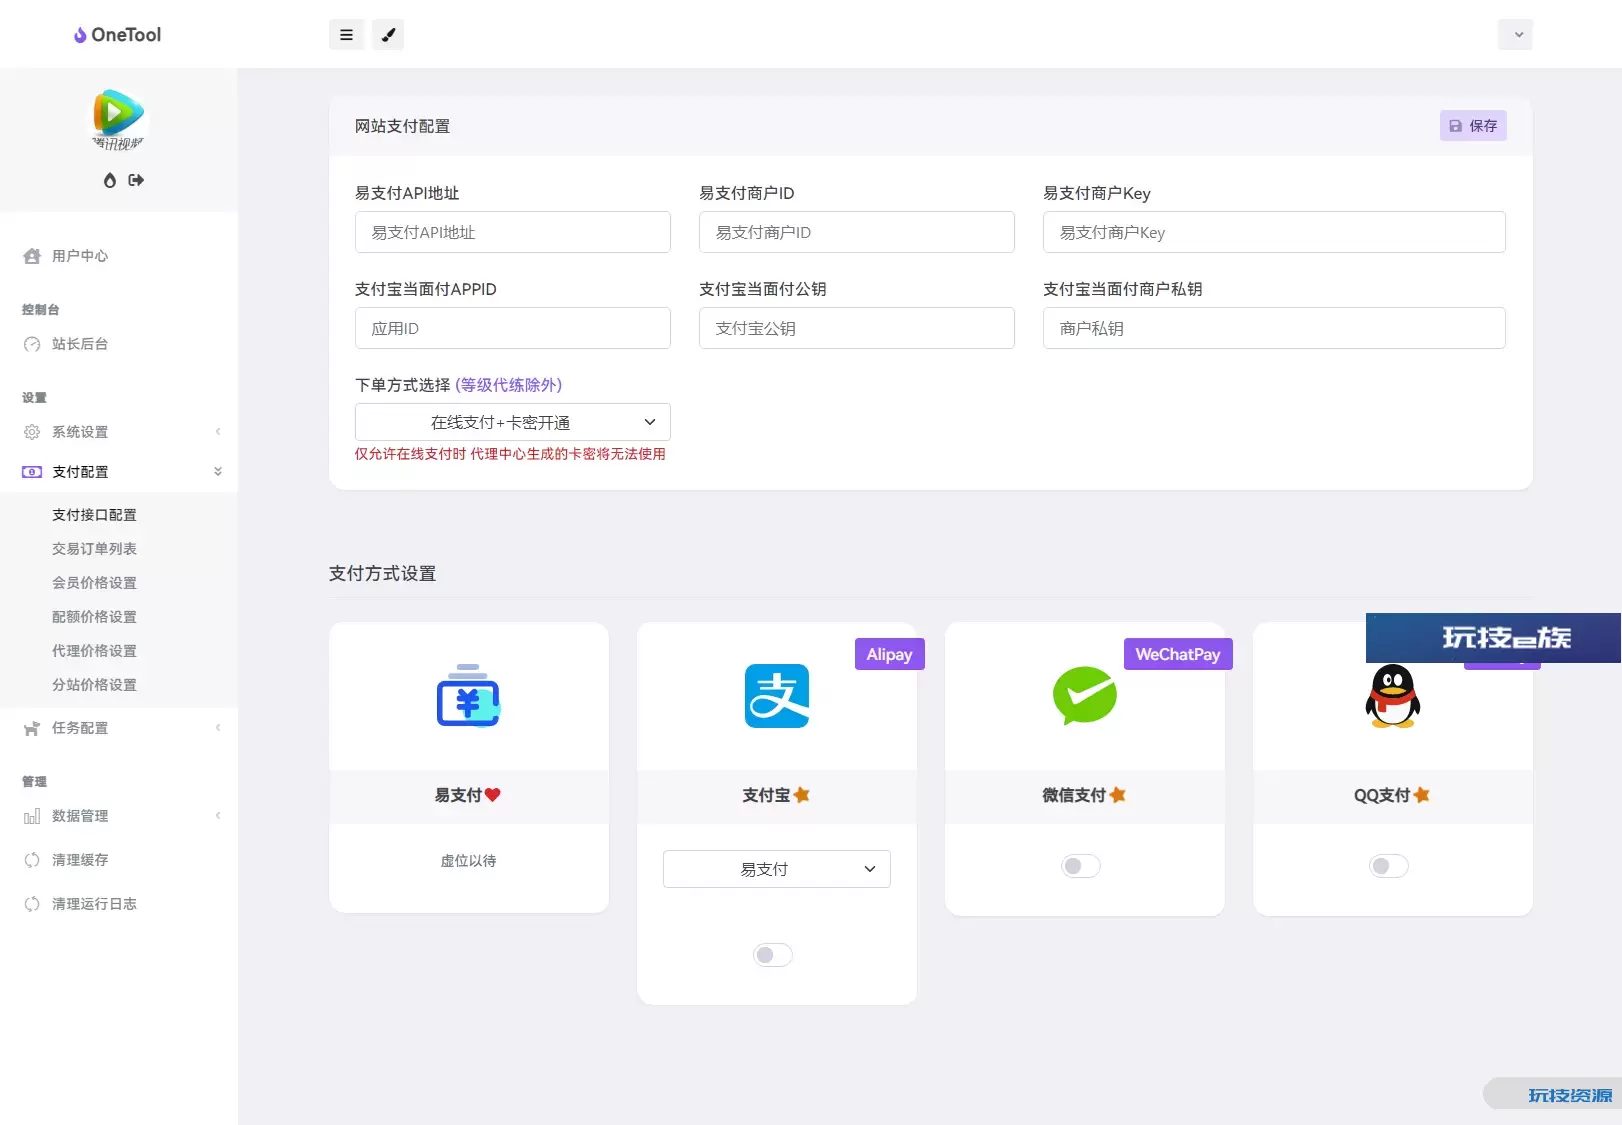Open the top-right dropdown chevron button
1622x1125 pixels.
(x=1515, y=35)
